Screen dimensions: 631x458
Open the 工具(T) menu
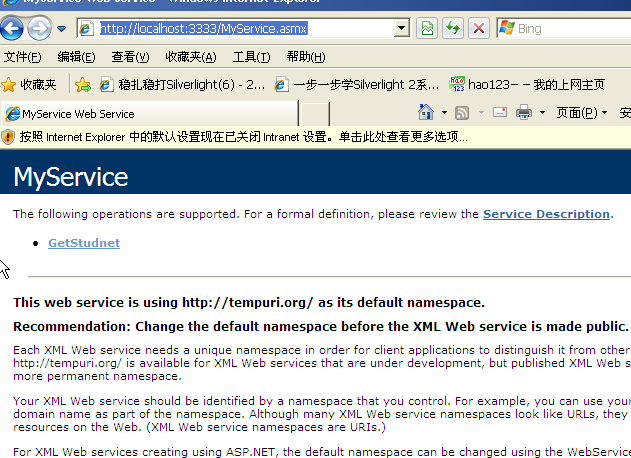point(252,57)
